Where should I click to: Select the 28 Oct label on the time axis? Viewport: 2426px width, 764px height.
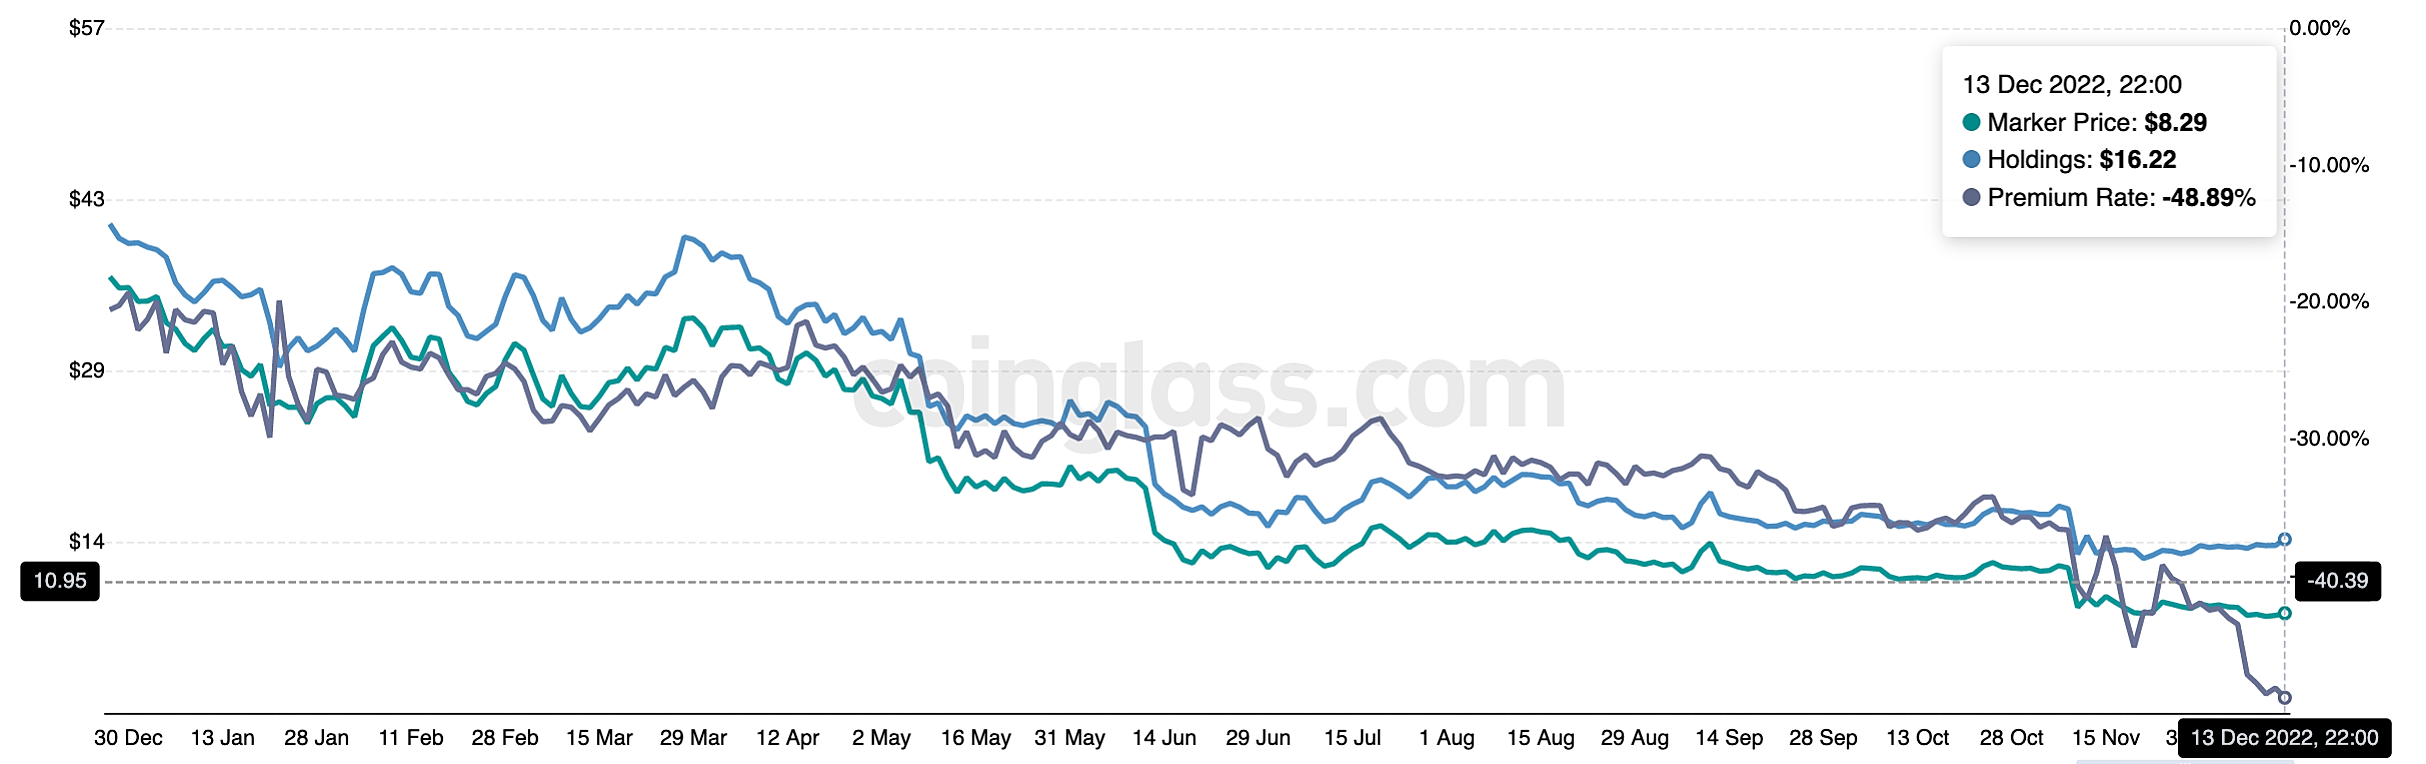(2012, 738)
